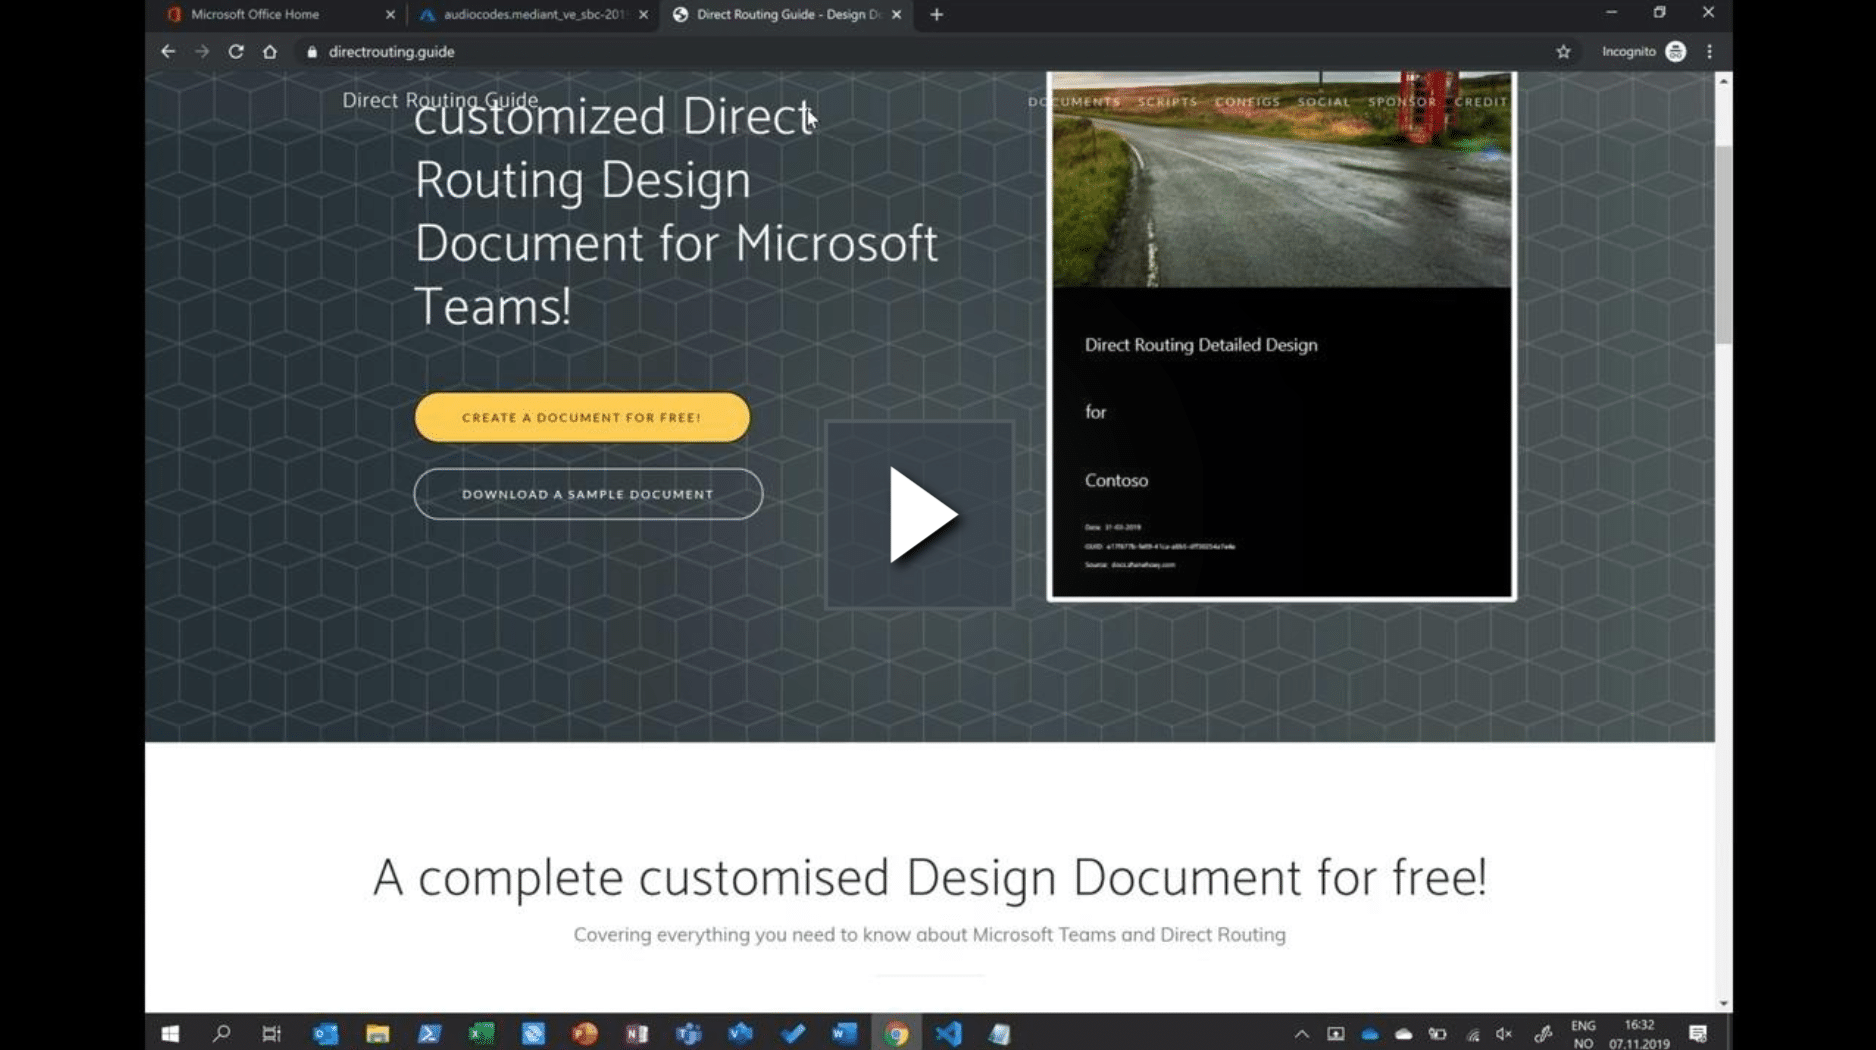The height and width of the screenshot is (1050, 1876).
Task: Open Excel from the taskbar
Action: [x=481, y=1033]
